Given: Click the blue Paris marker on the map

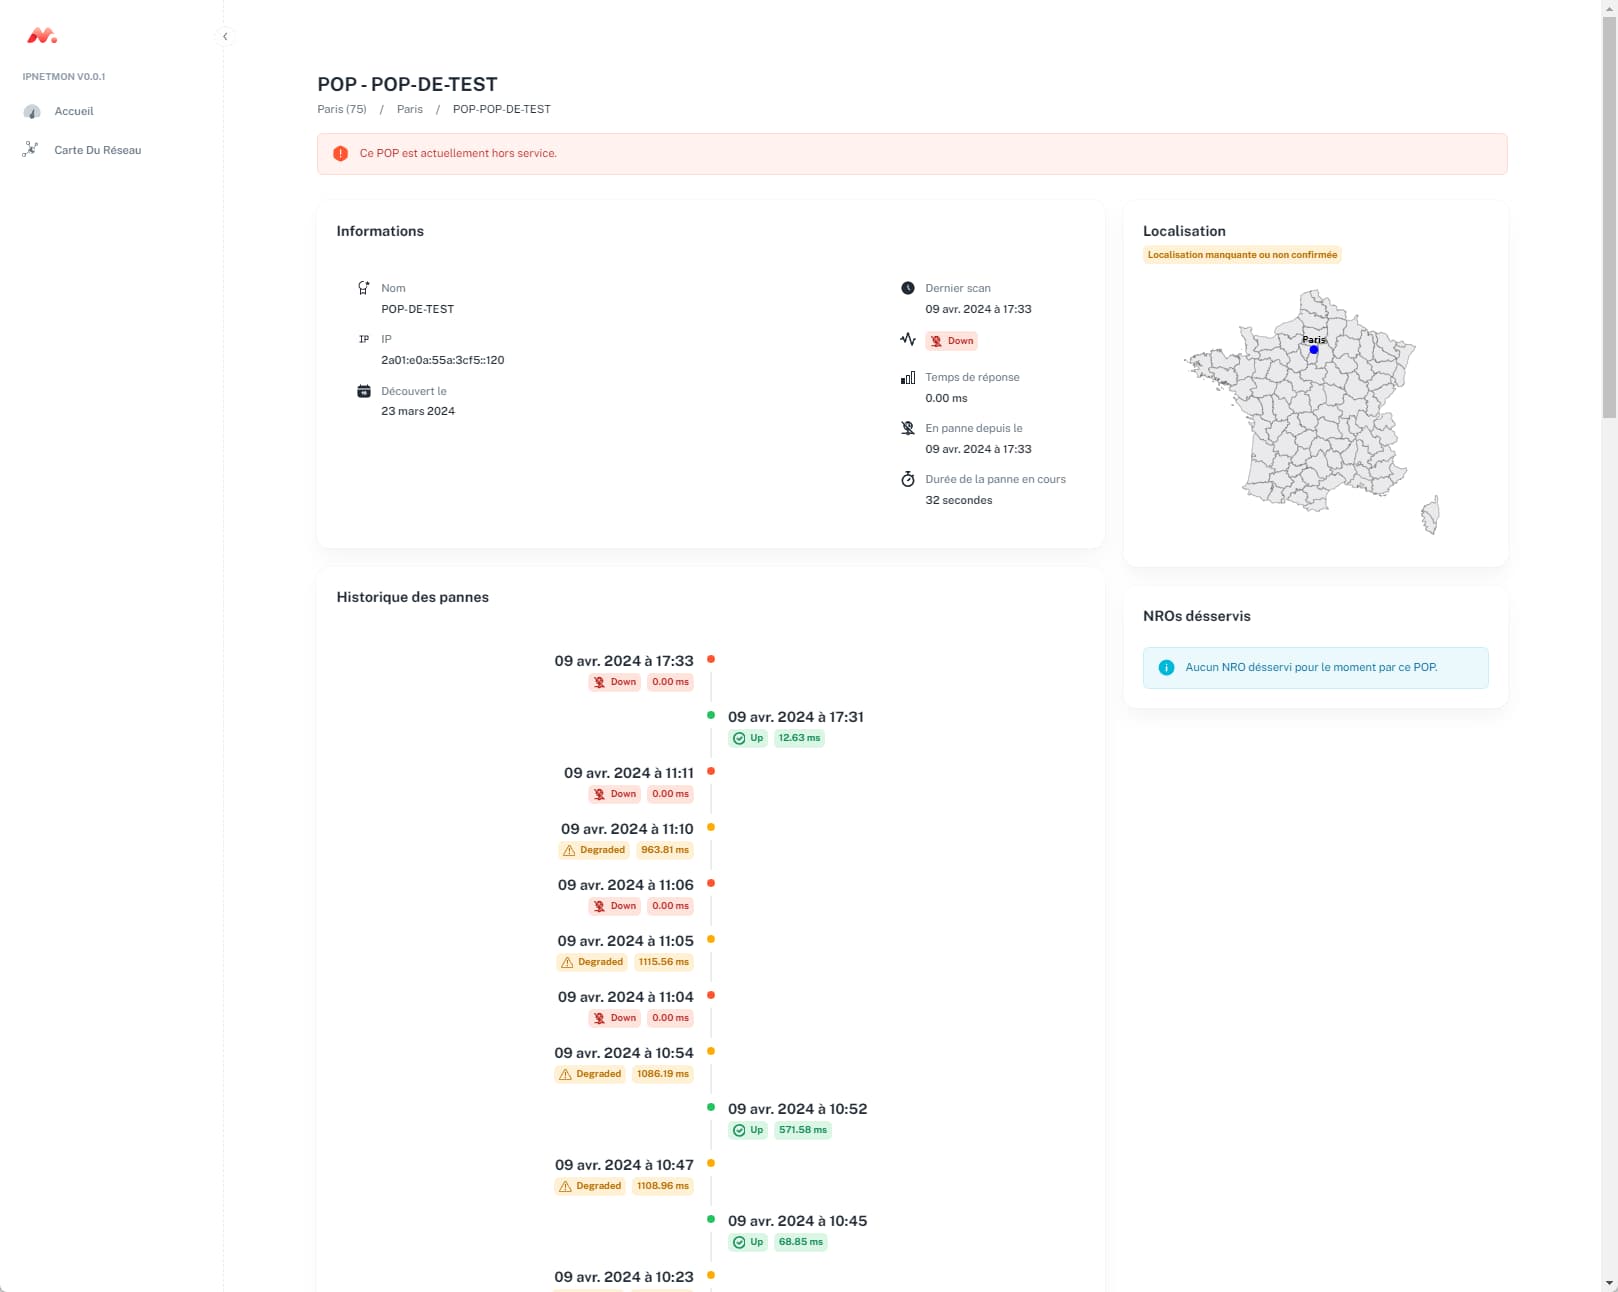Looking at the screenshot, I should [x=1314, y=350].
